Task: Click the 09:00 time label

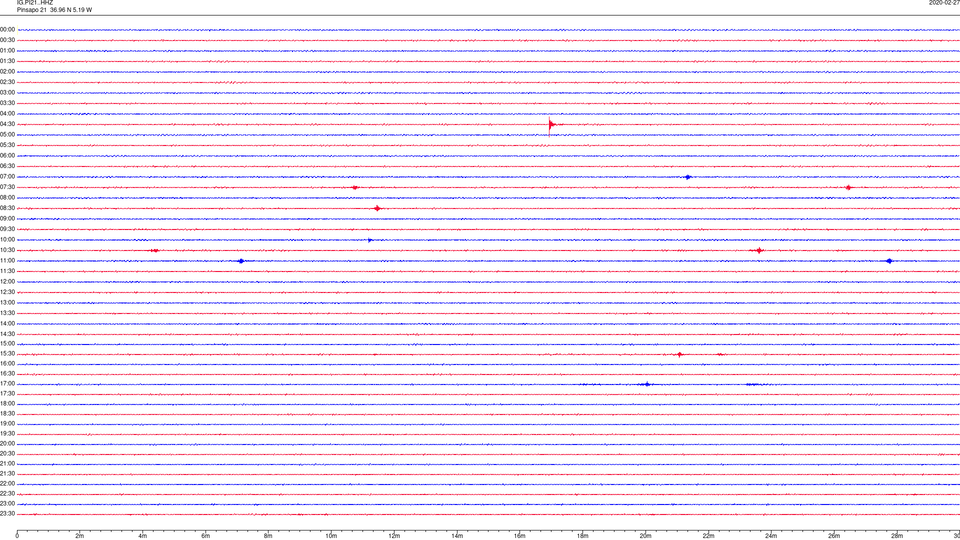Action: pyautogui.click(x=7, y=219)
